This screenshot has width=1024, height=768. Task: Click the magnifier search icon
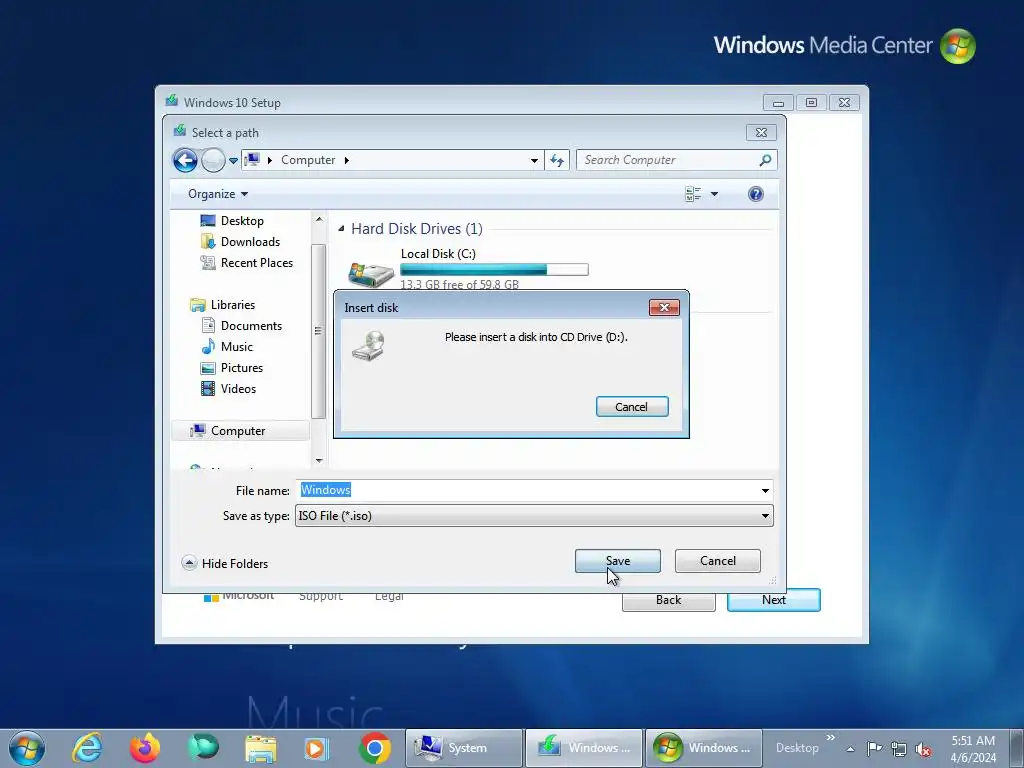pyautogui.click(x=765, y=160)
